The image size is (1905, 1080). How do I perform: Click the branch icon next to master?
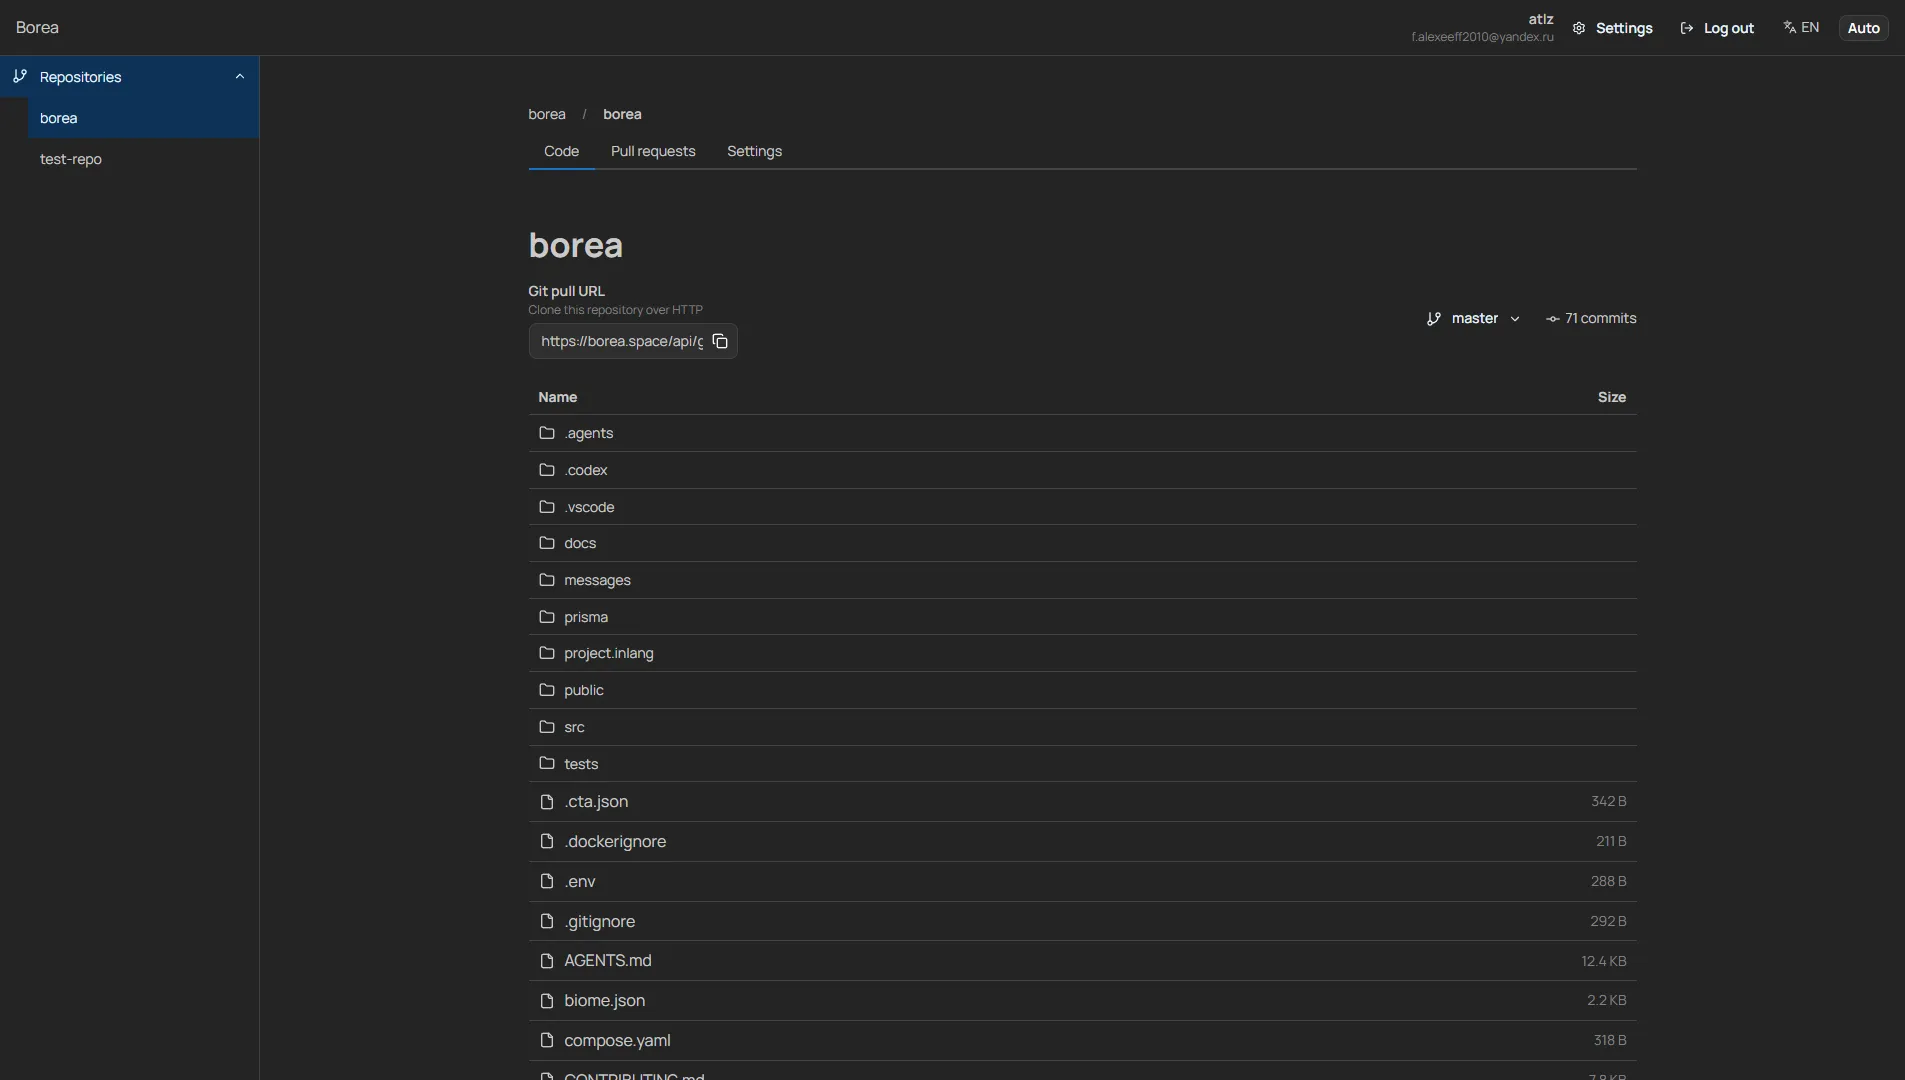1434,319
